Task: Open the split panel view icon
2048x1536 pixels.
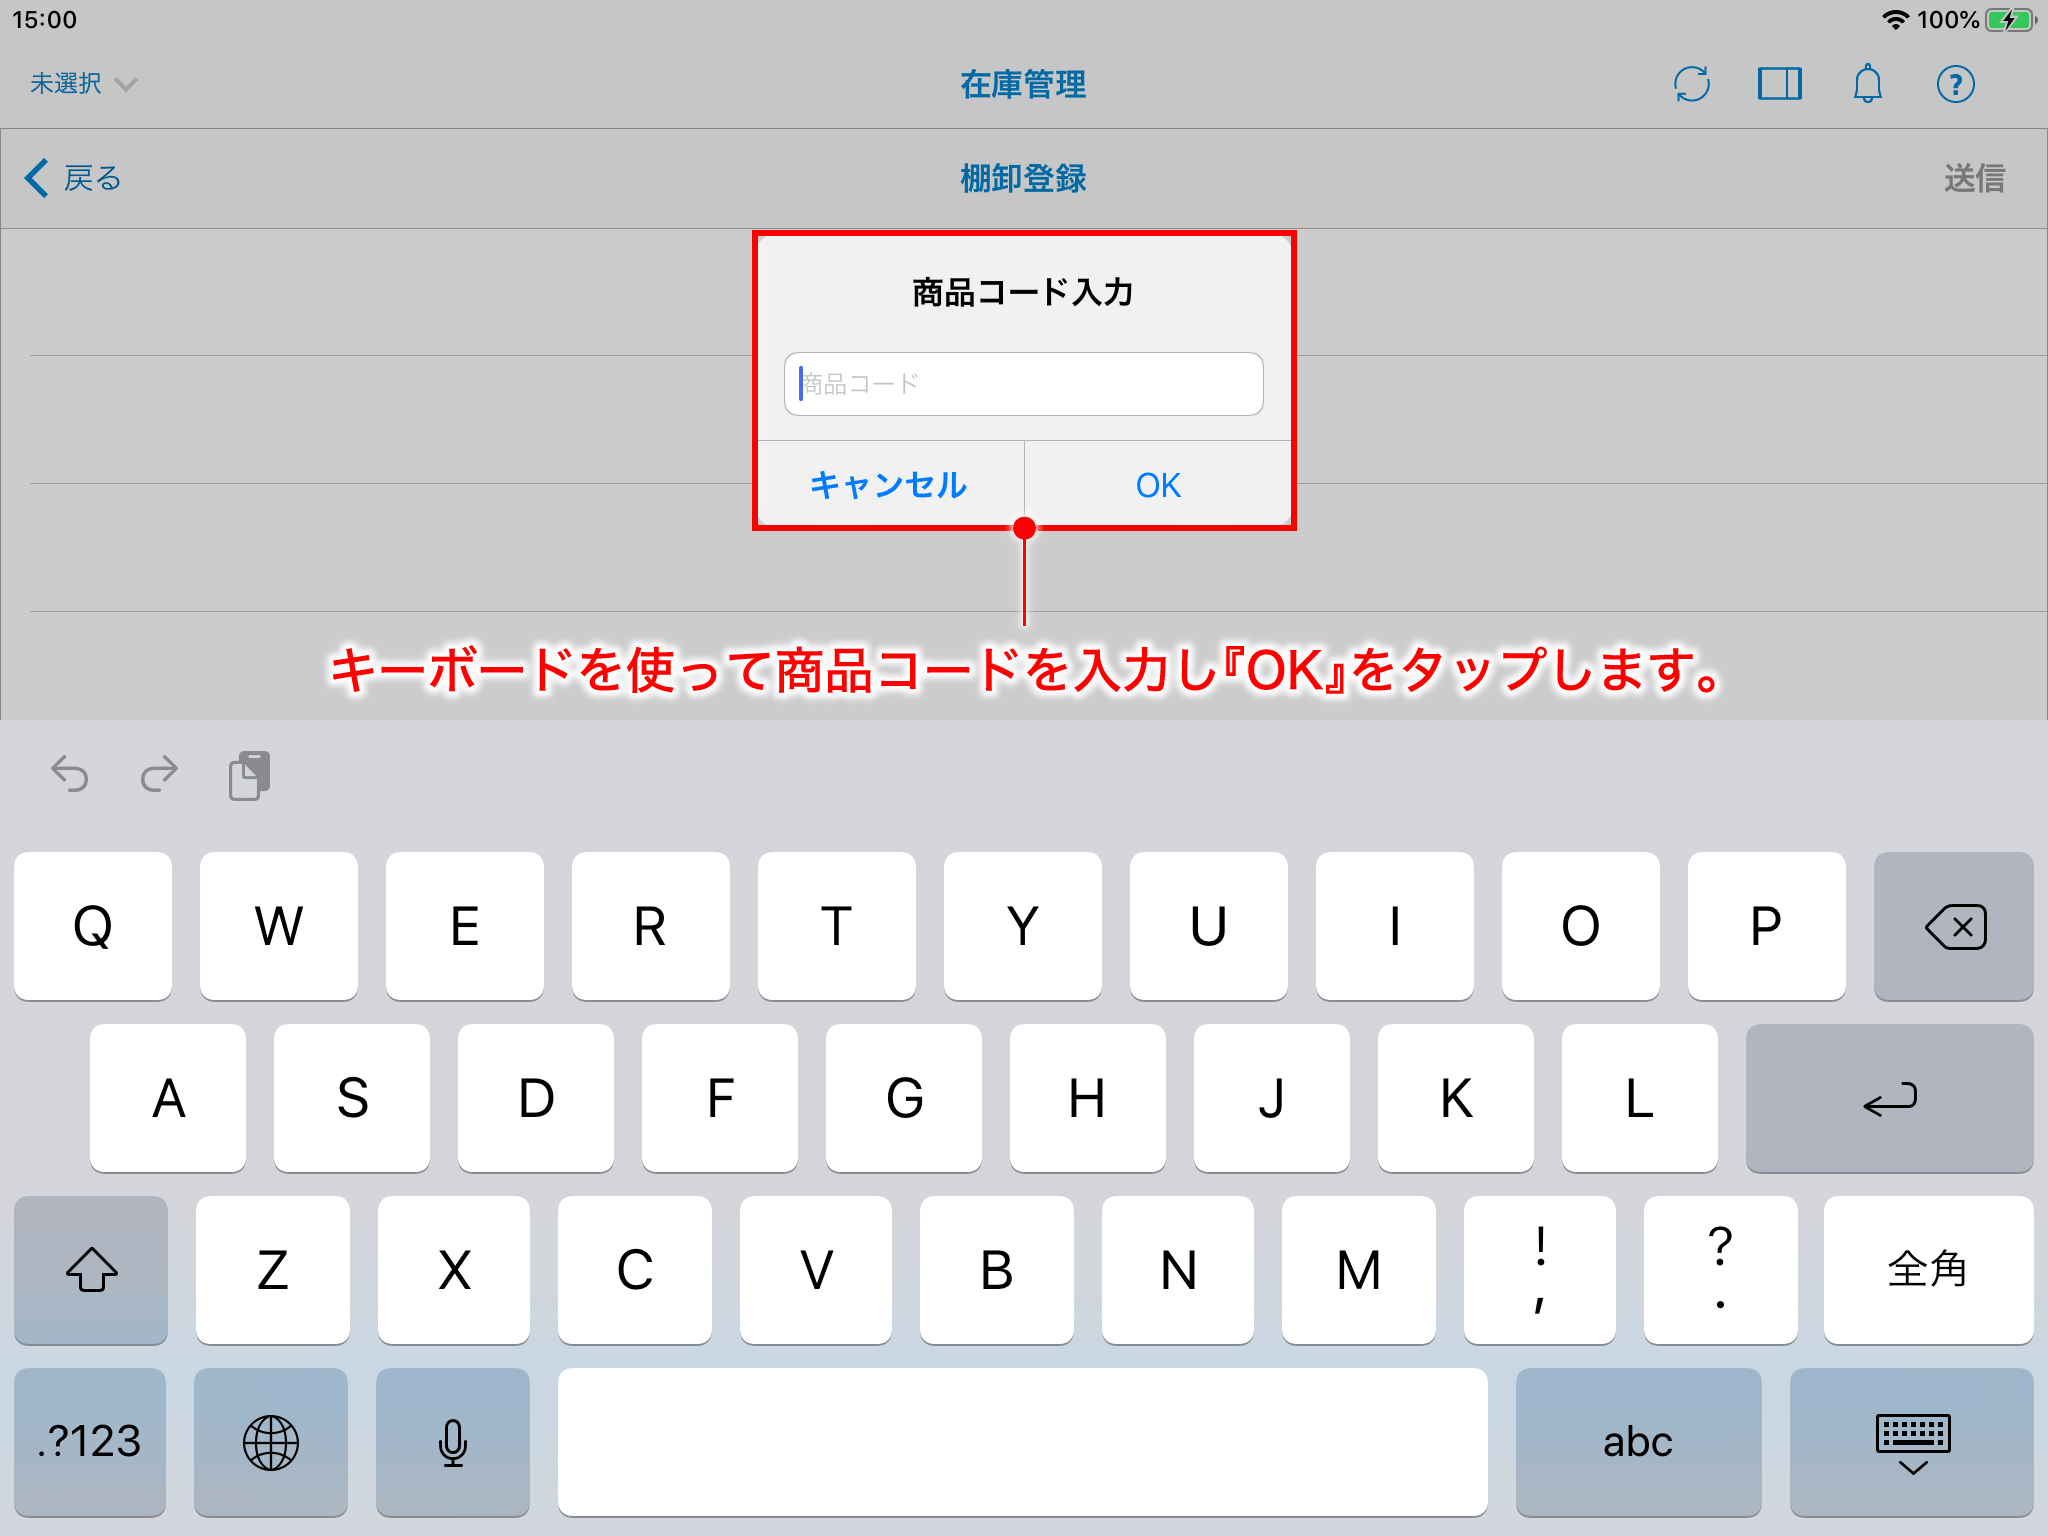Action: [1779, 84]
